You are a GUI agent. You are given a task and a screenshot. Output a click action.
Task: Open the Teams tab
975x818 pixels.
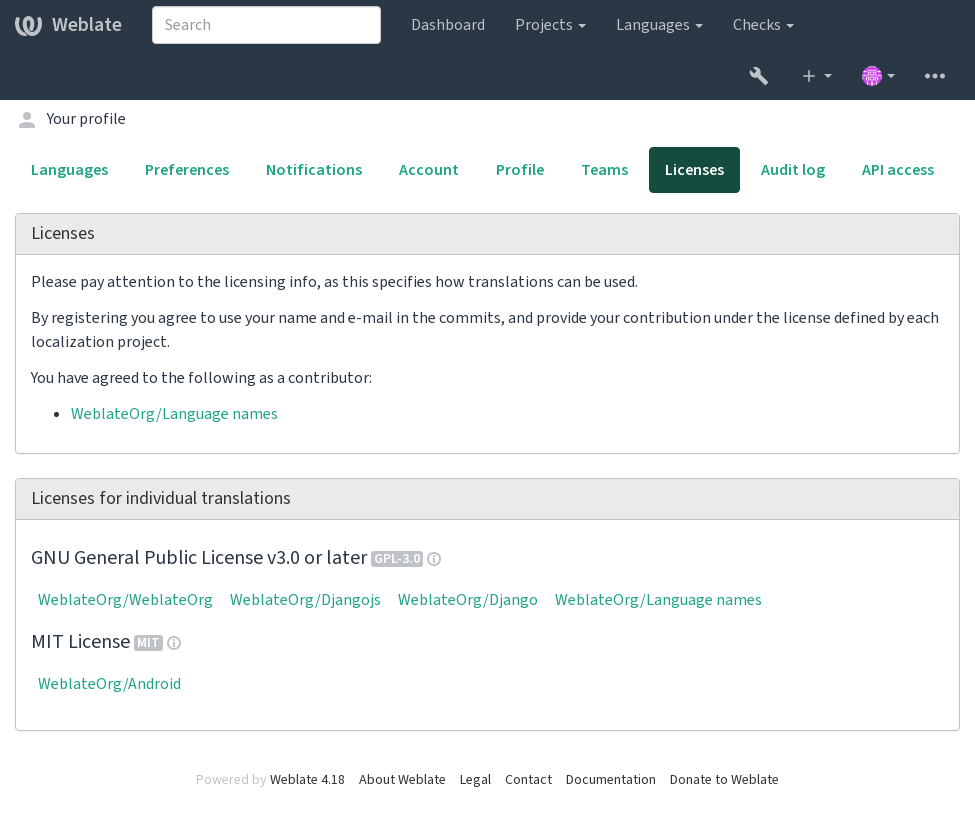(604, 170)
